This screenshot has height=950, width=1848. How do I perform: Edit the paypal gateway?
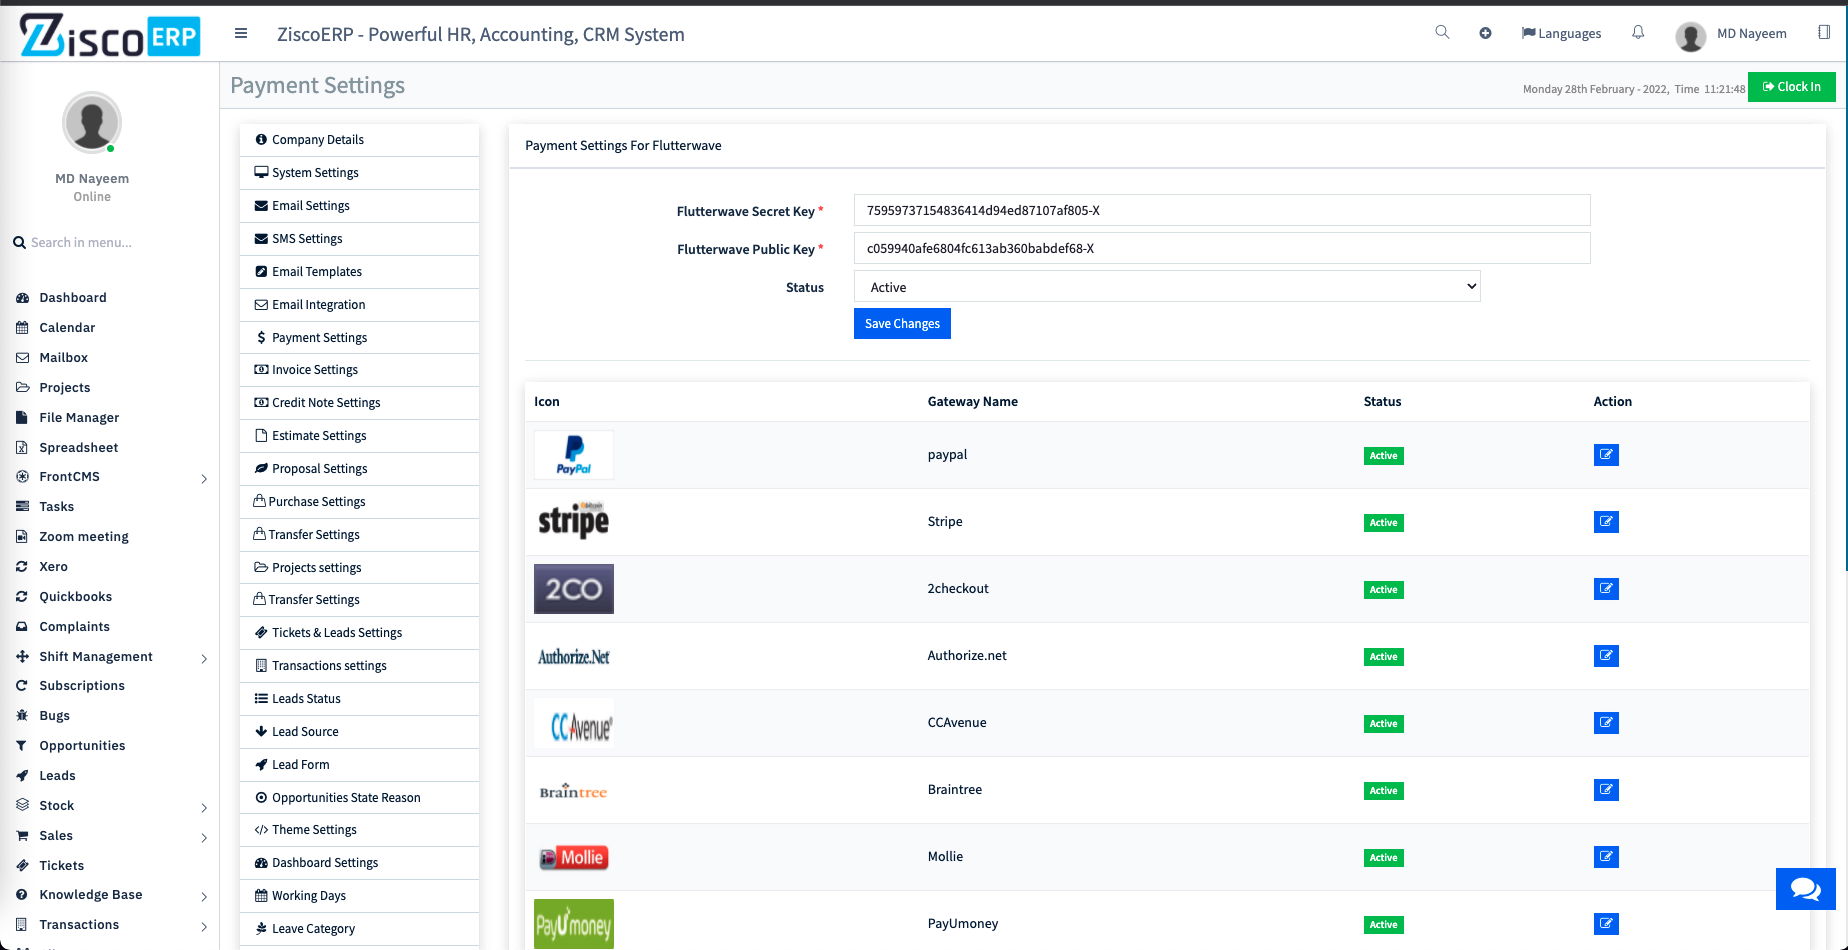coord(1606,455)
